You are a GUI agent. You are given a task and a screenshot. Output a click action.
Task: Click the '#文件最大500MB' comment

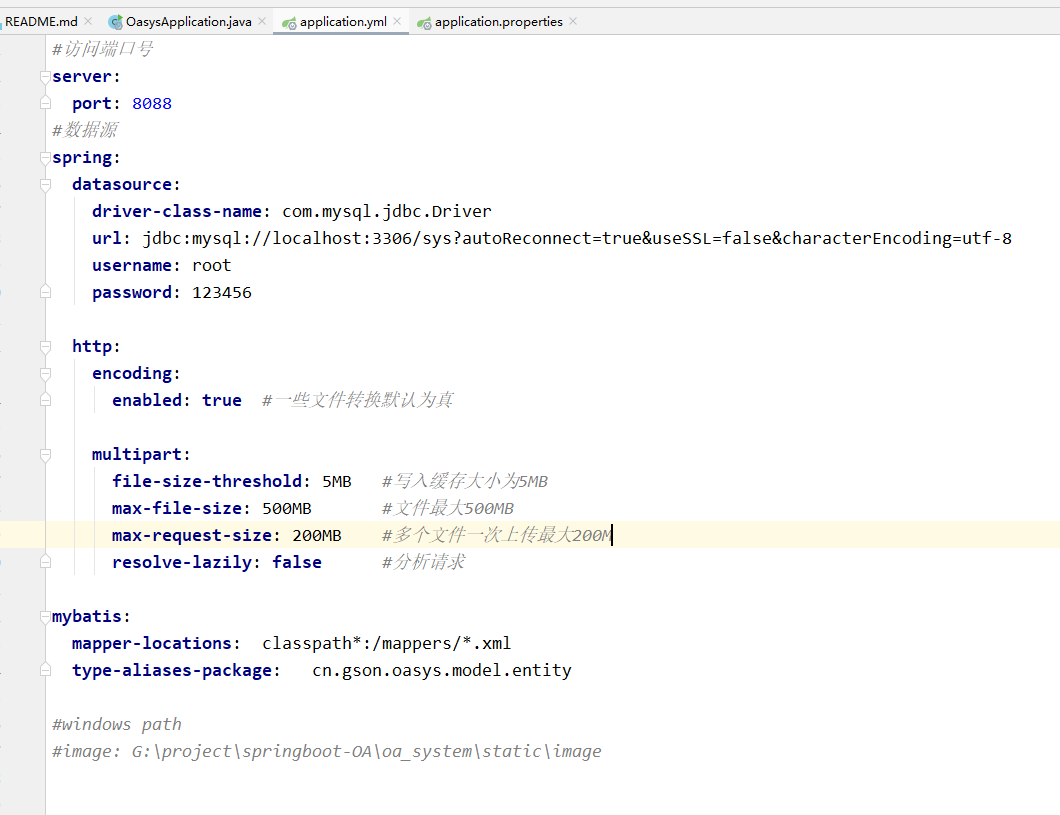tap(448, 508)
